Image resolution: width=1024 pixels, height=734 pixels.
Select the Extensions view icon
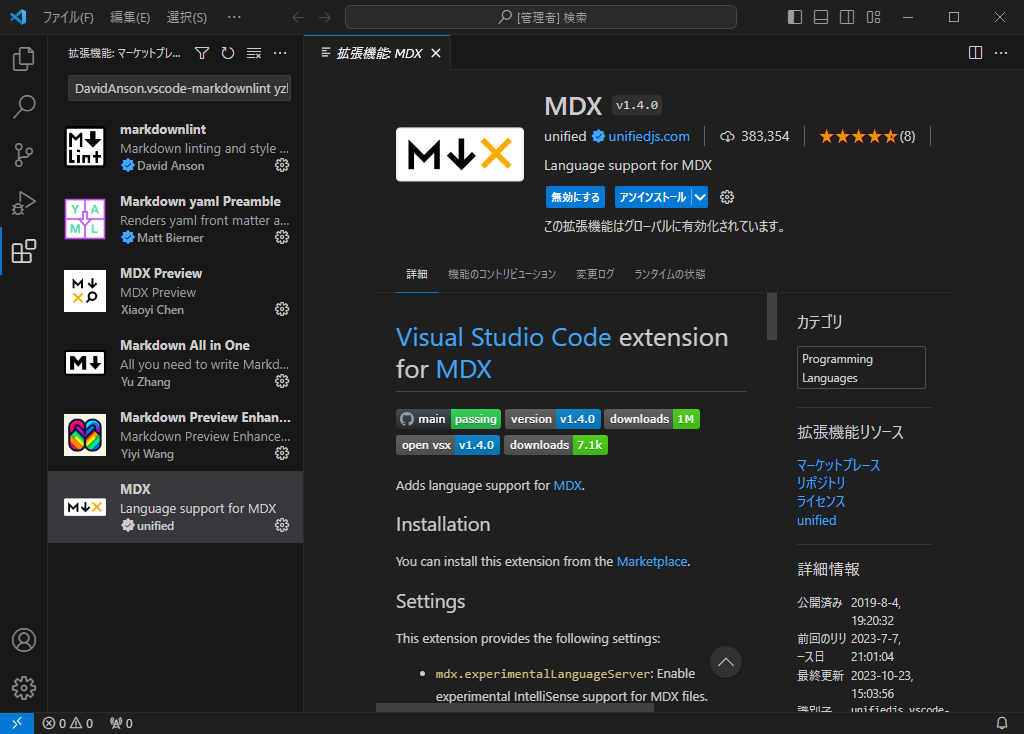(24, 251)
